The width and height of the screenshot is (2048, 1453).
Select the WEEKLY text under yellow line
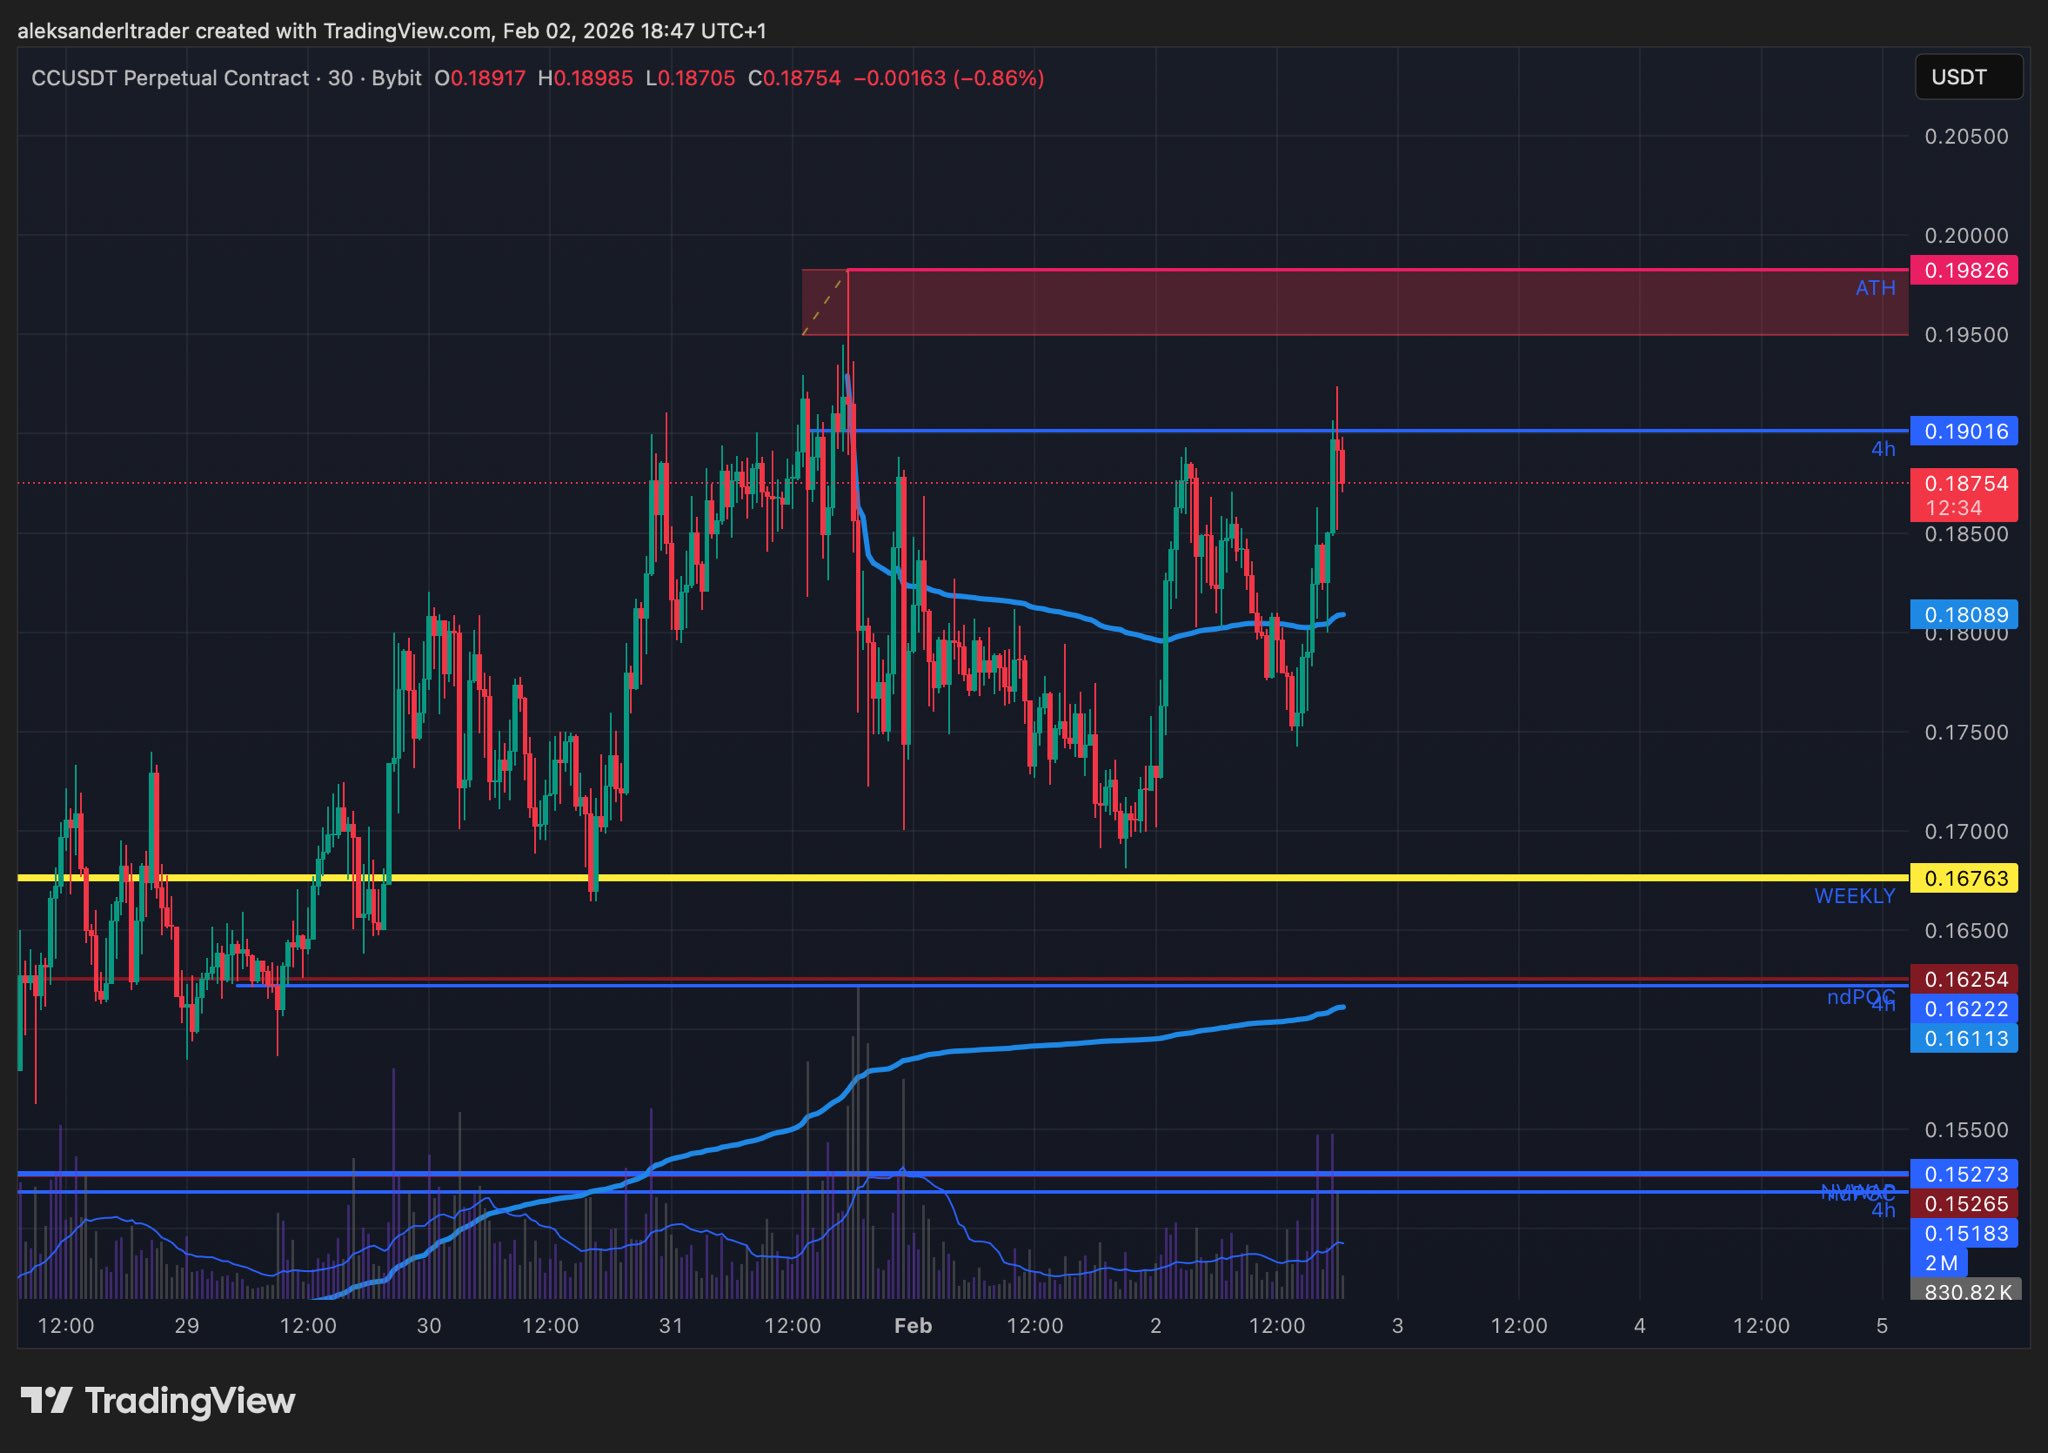(x=1854, y=896)
